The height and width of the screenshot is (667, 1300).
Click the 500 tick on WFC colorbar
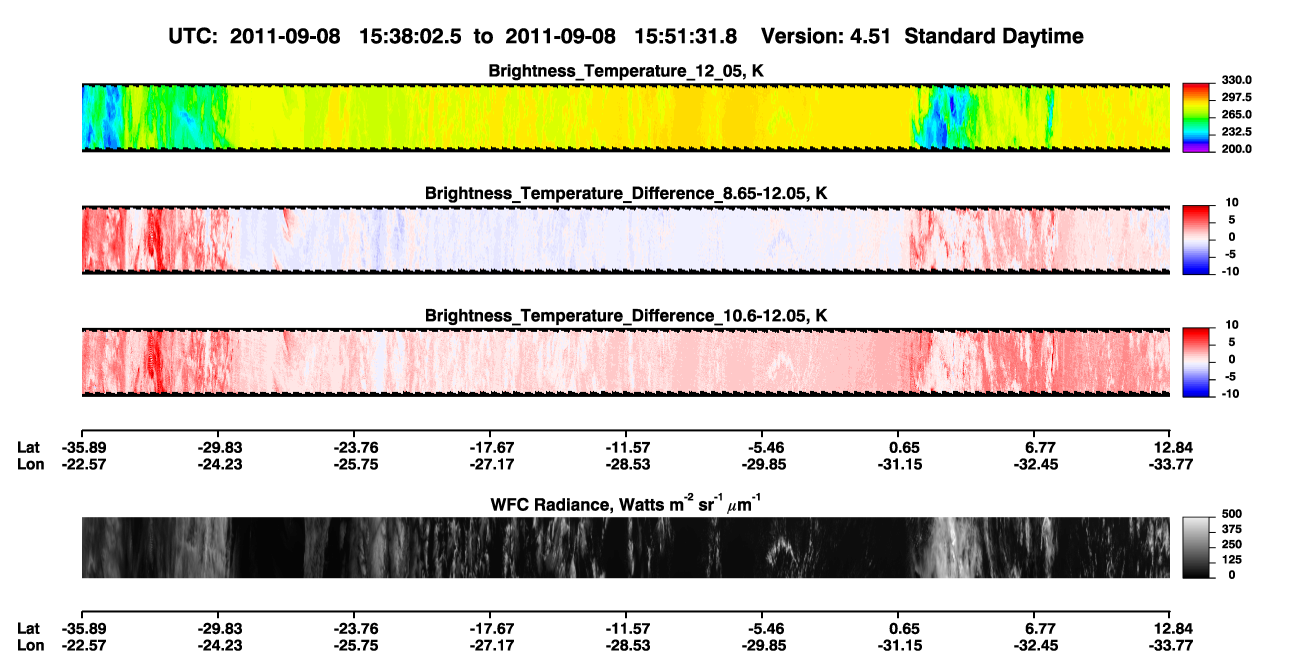coord(1232,513)
